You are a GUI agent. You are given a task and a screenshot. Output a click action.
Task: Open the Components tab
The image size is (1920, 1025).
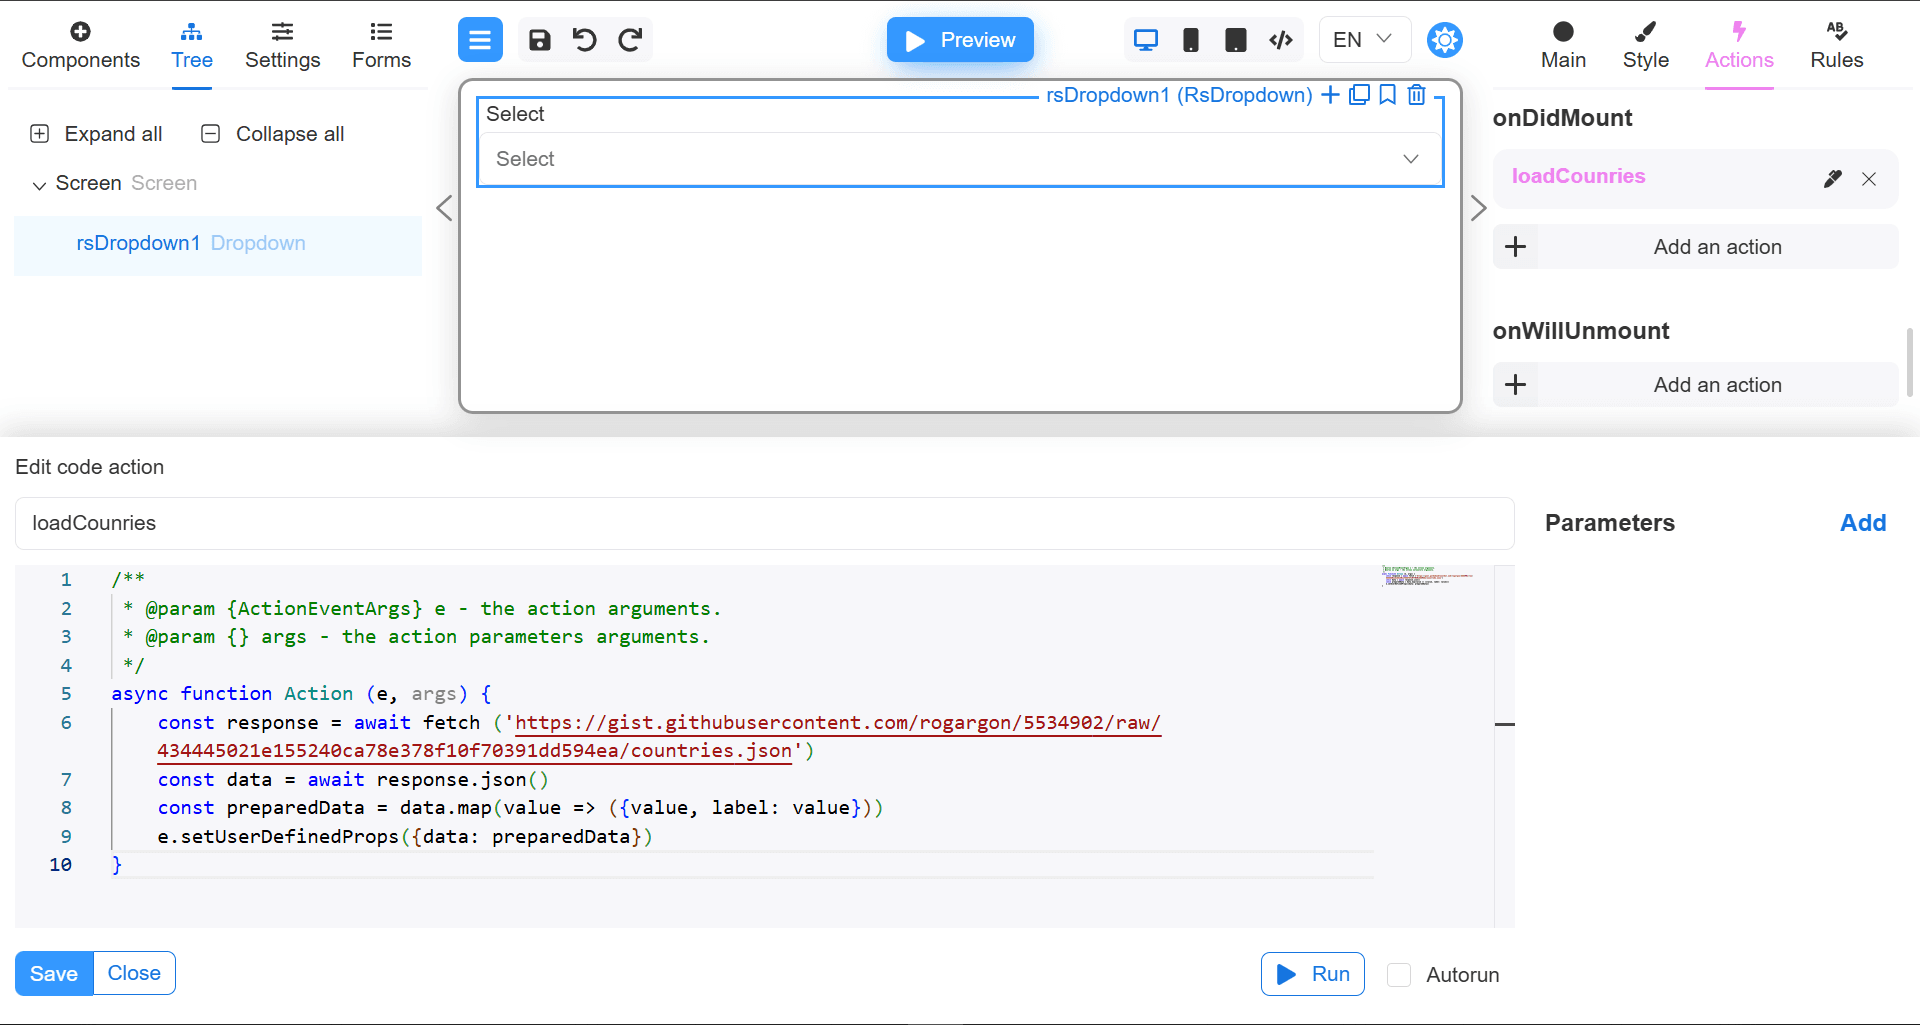(x=80, y=46)
